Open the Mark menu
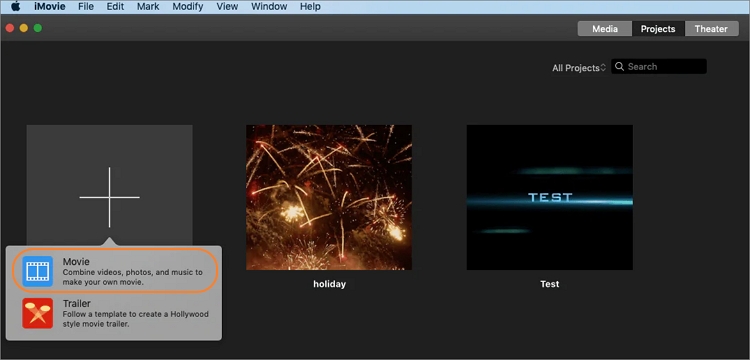The width and height of the screenshot is (750, 360). (148, 7)
